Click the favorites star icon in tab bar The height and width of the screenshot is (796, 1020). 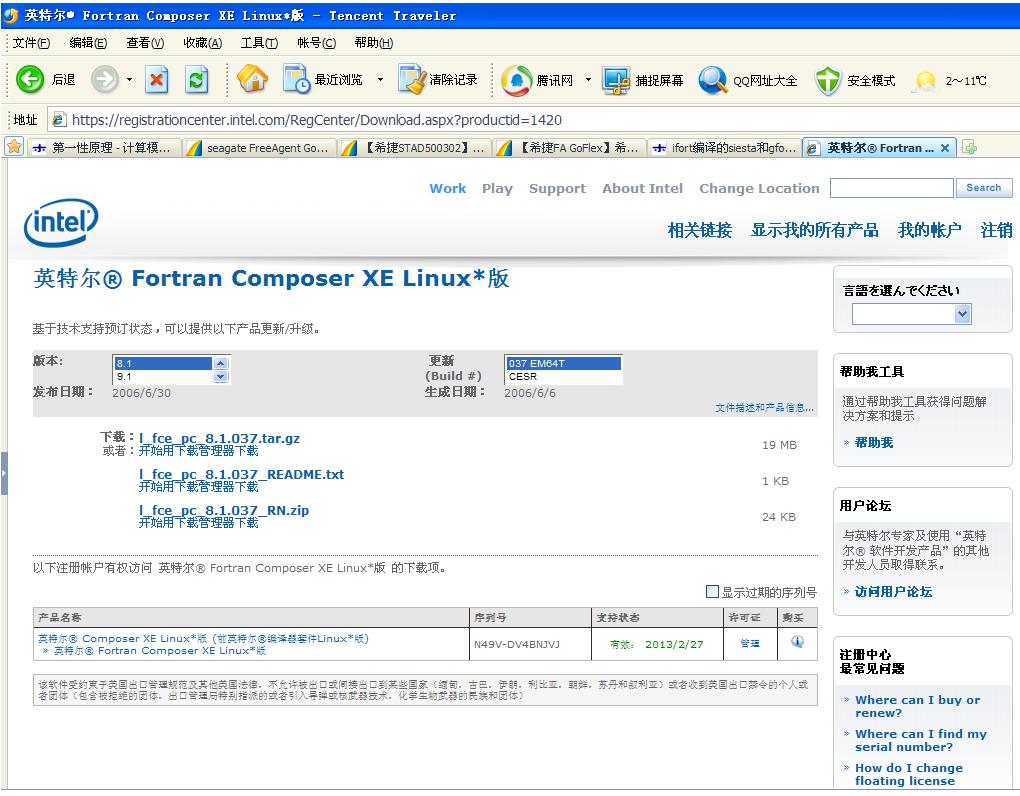pyautogui.click(x=14, y=147)
